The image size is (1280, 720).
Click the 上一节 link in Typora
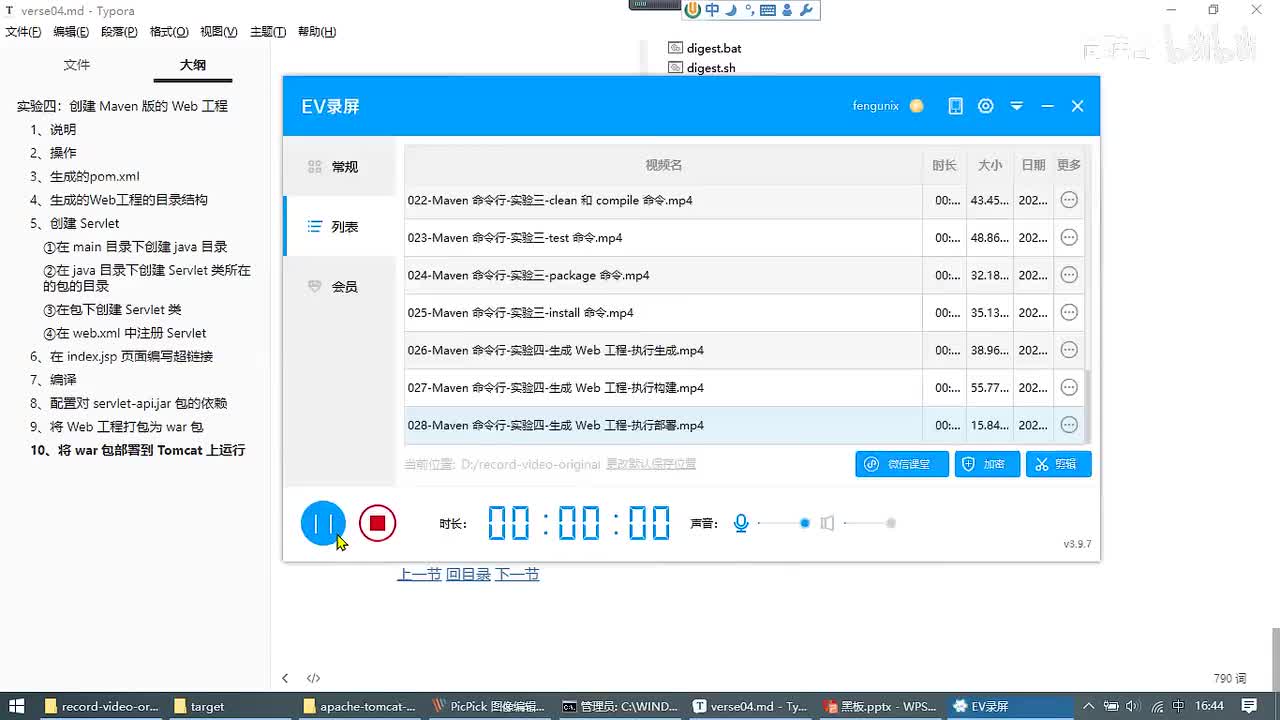419,574
